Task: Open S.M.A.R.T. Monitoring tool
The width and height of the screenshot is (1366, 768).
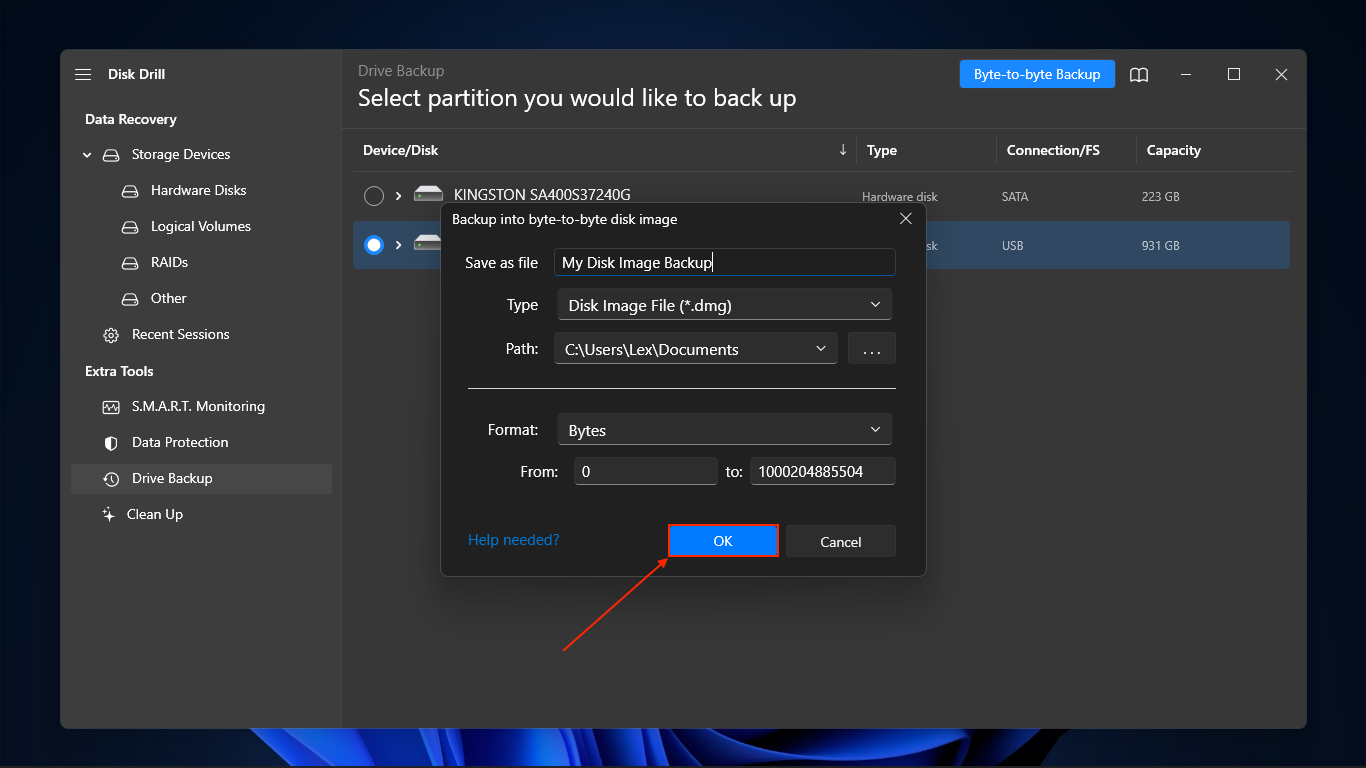Action: [198, 406]
